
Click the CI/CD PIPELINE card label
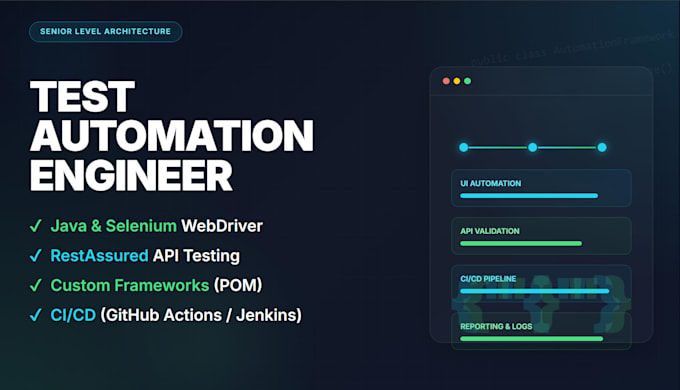click(x=488, y=279)
